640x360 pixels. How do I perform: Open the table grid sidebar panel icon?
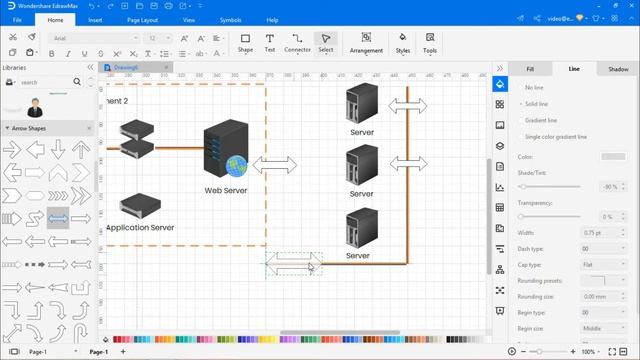pos(500,207)
